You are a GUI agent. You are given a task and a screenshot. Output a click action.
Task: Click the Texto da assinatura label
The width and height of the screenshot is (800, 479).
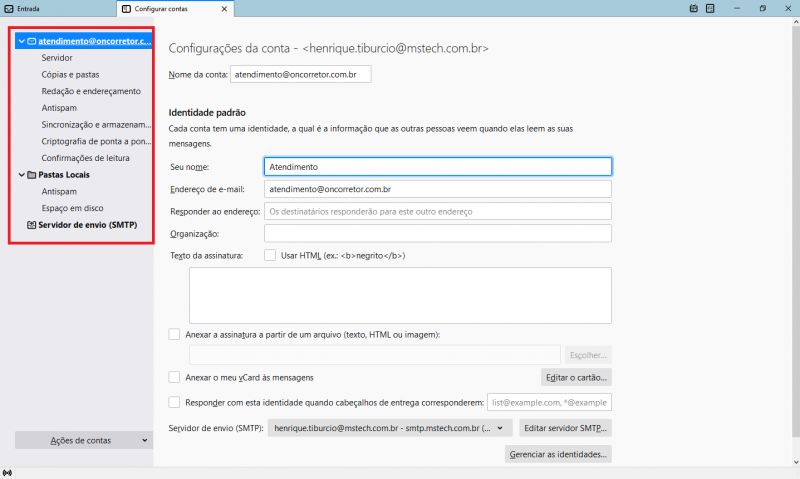point(207,256)
